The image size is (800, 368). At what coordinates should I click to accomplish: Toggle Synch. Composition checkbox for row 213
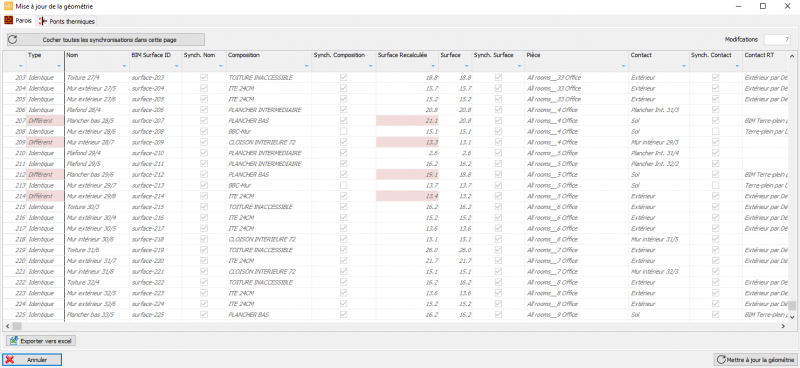(x=344, y=185)
